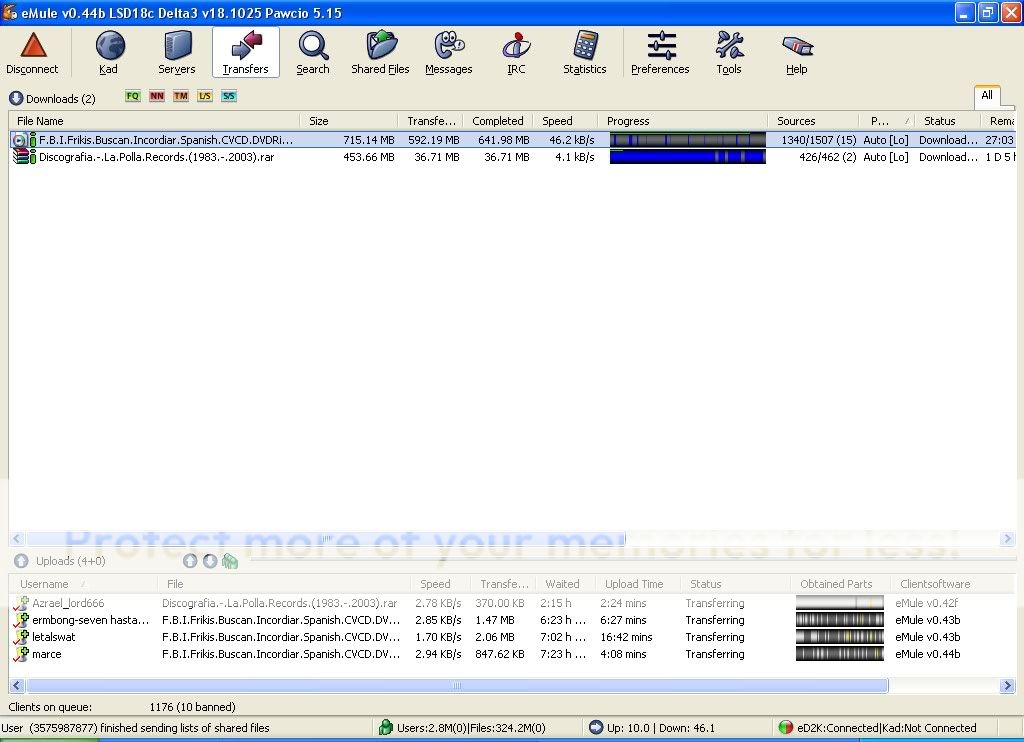Sort uploads by Obtained Parts column
Viewport: 1024px width, 742px height.
[839, 584]
